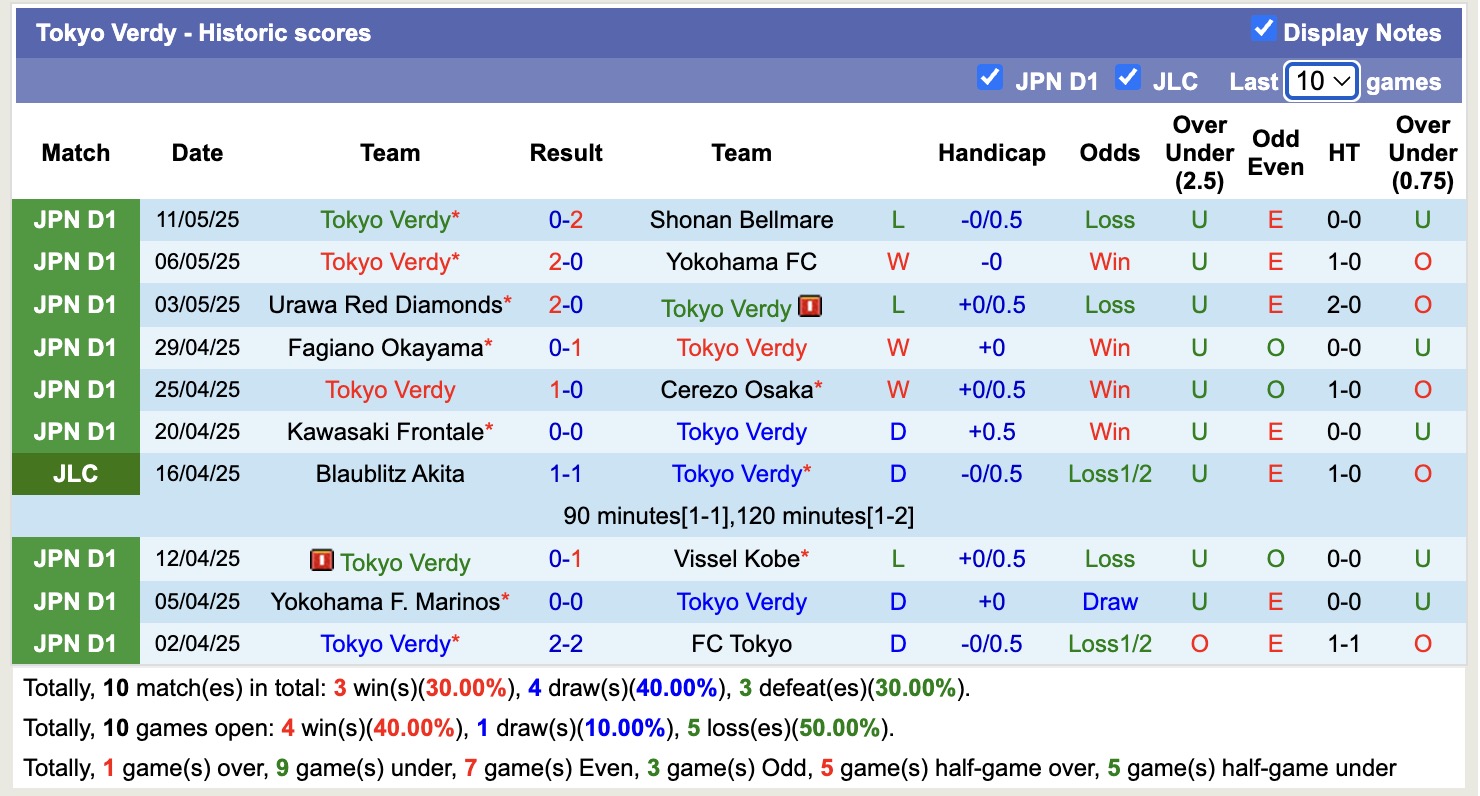
Task: Select the JPN D1 badge on the top row
Action: click(x=75, y=219)
